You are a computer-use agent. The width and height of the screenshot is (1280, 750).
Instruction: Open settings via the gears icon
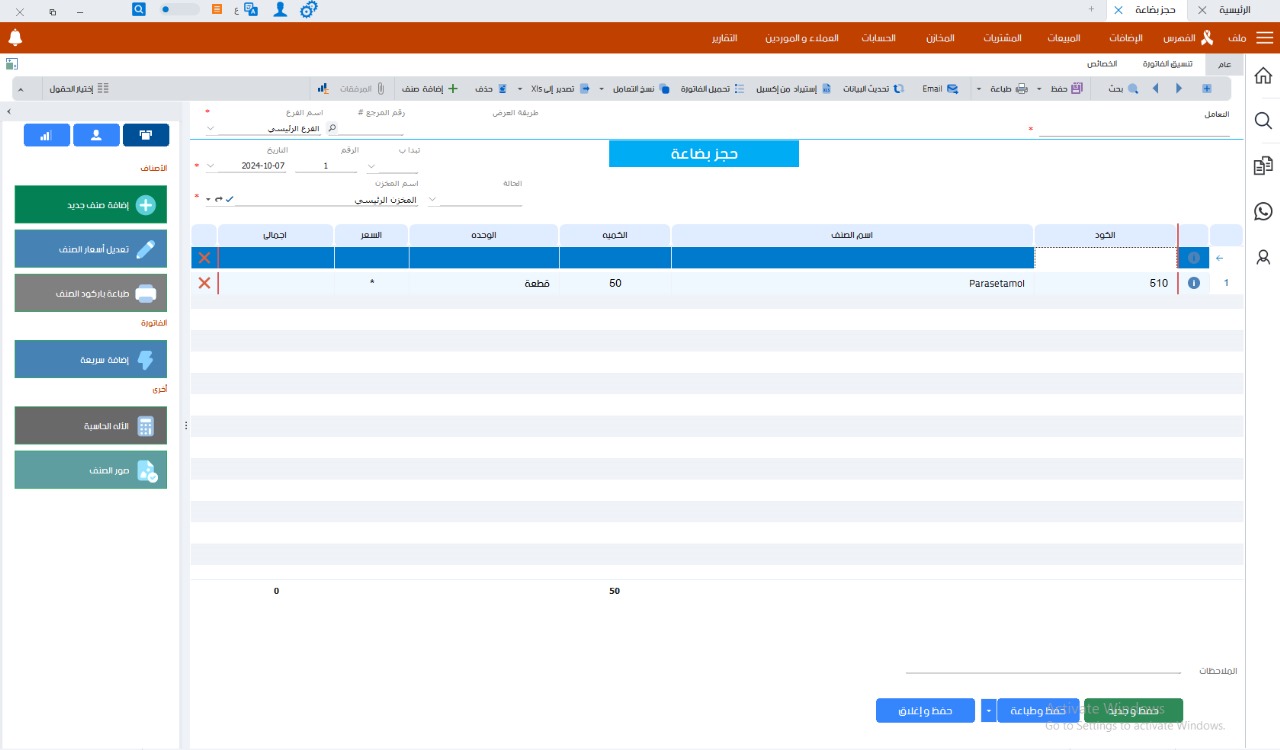(309, 9)
